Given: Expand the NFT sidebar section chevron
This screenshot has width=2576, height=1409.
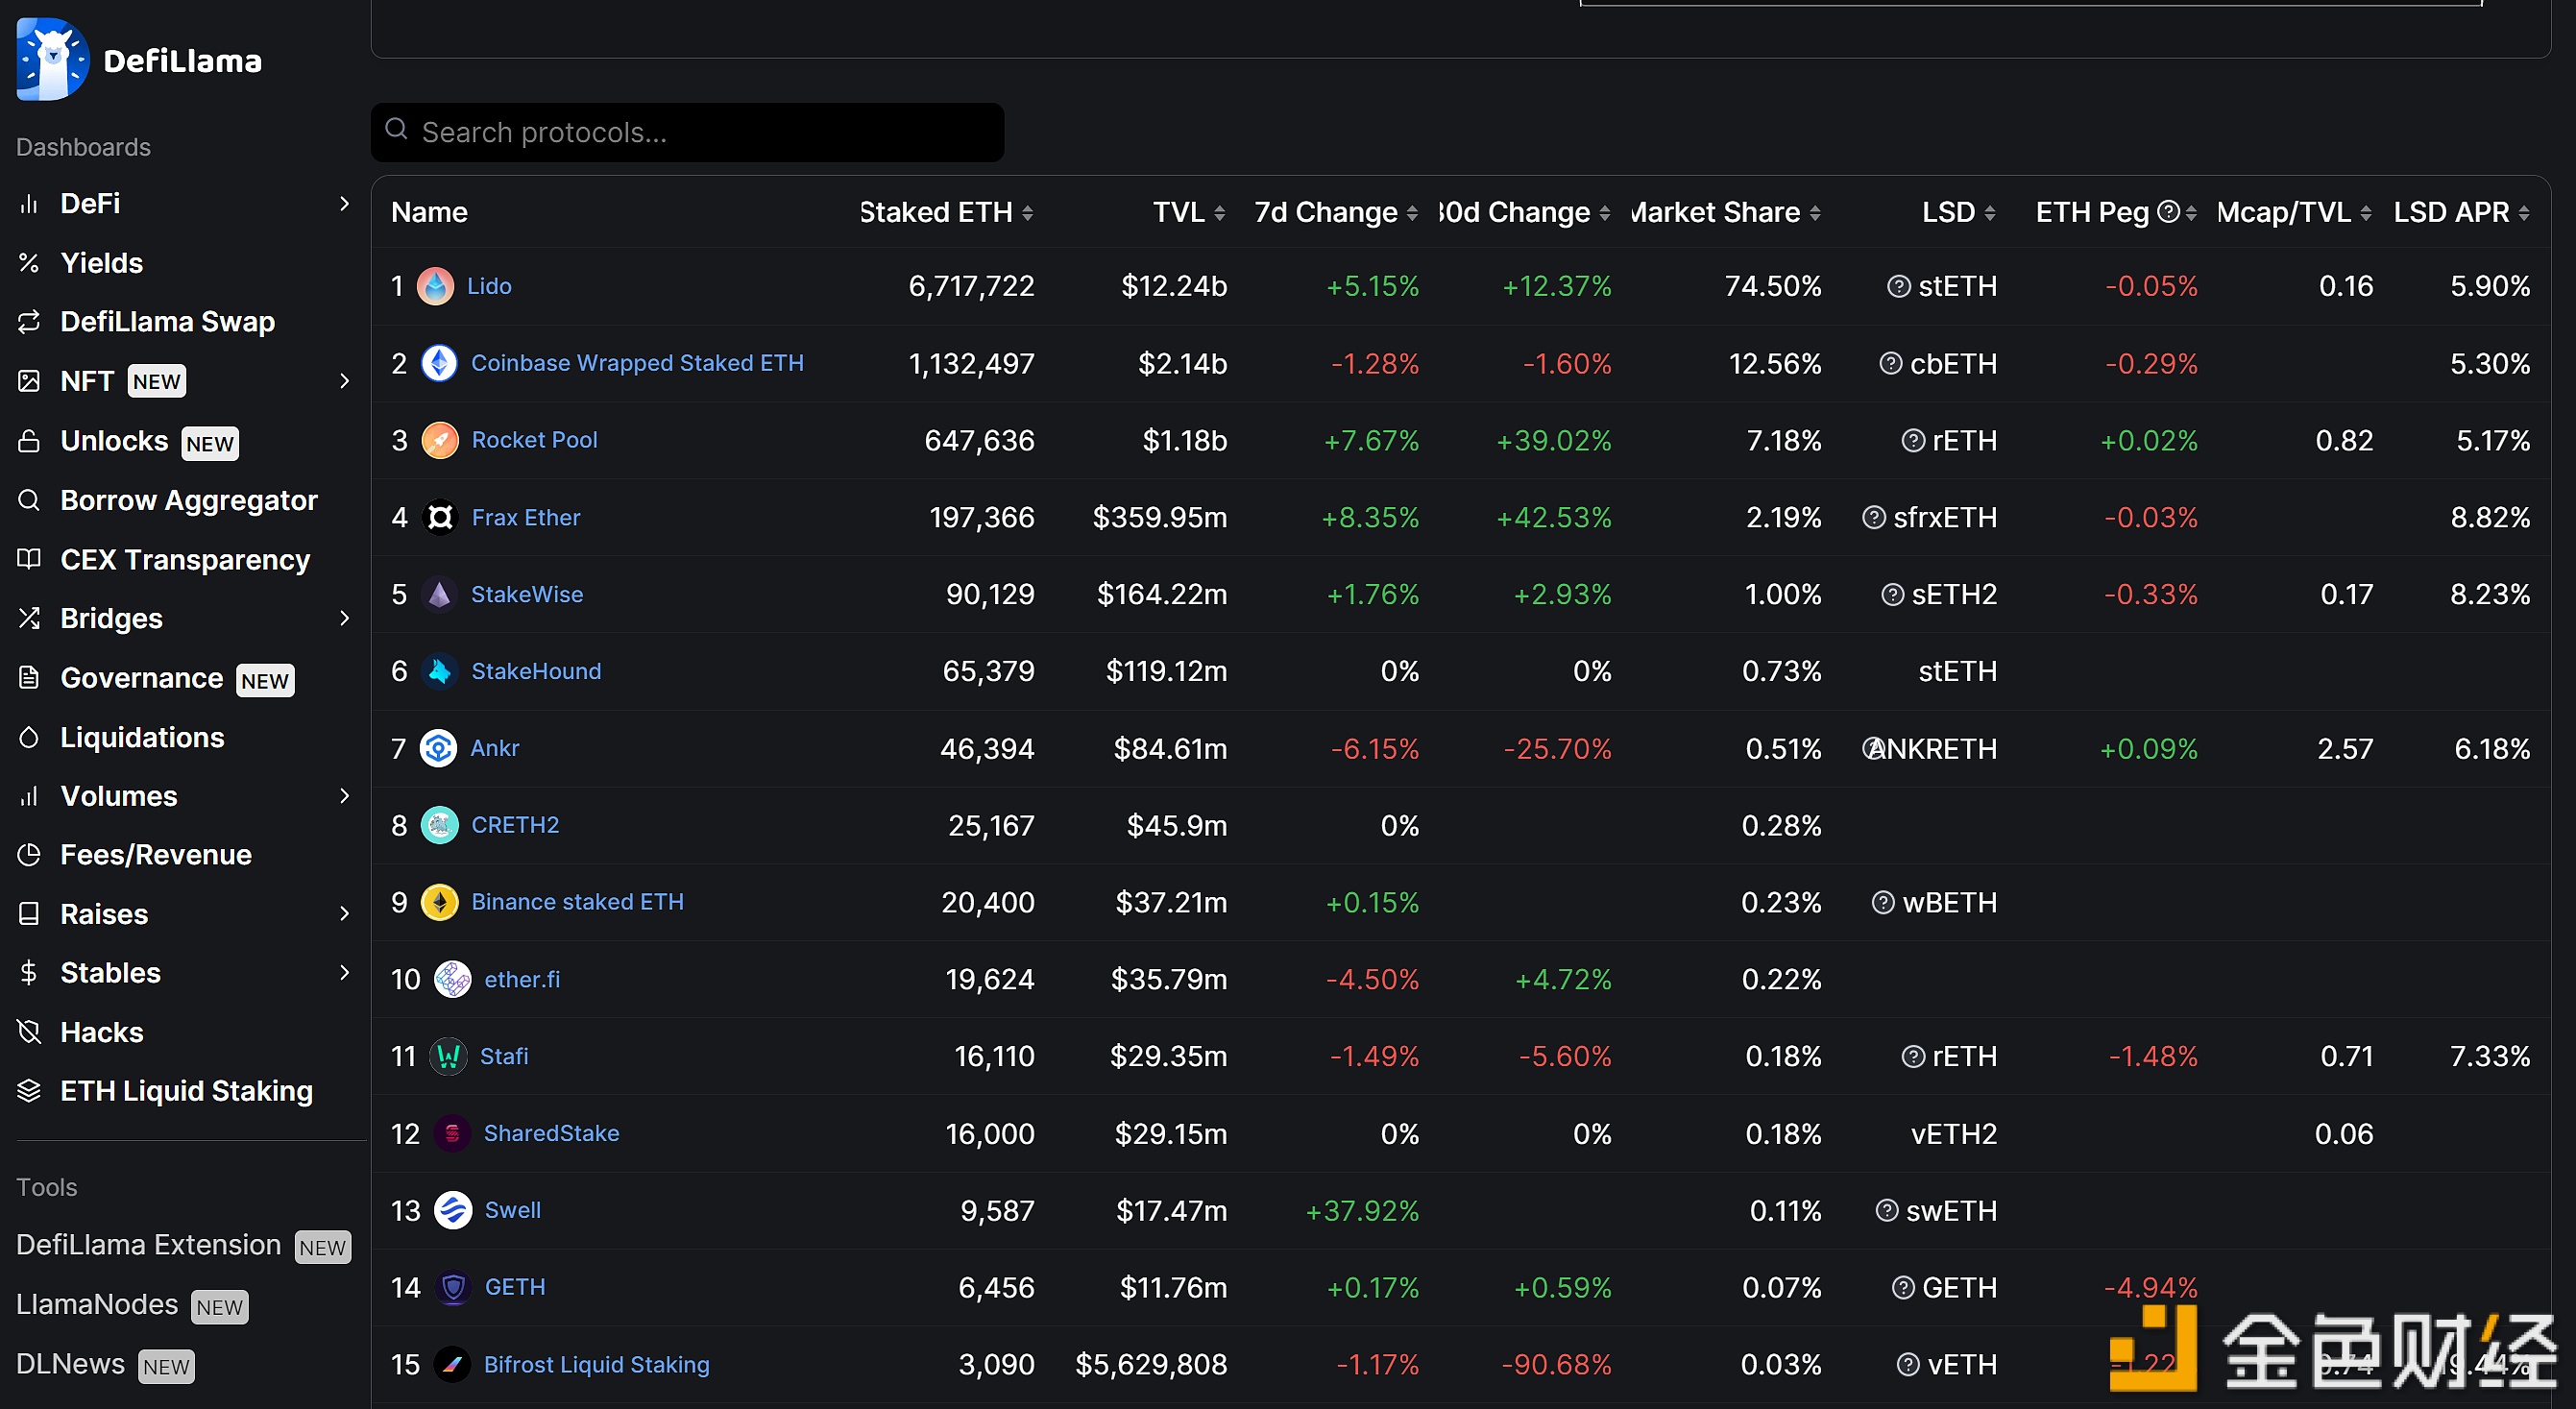Looking at the screenshot, I should [x=344, y=381].
